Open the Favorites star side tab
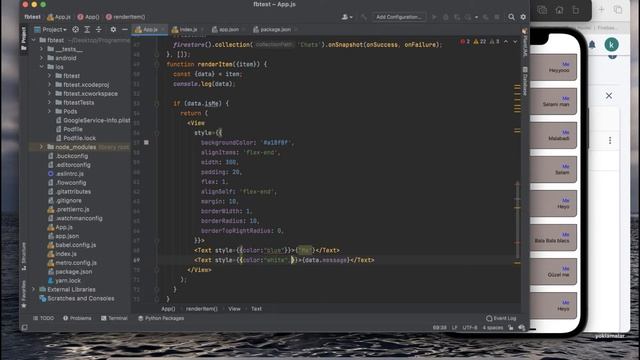640x360 pixels. pos(24,294)
